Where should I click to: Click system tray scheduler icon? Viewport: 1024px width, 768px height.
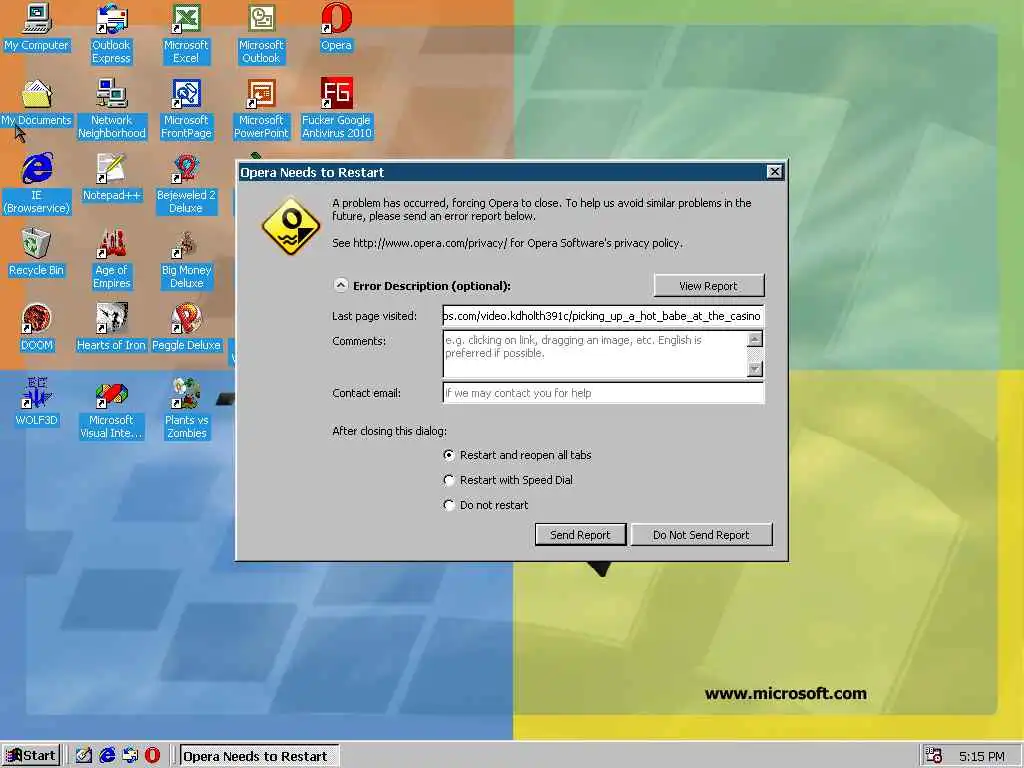[x=934, y=756]
